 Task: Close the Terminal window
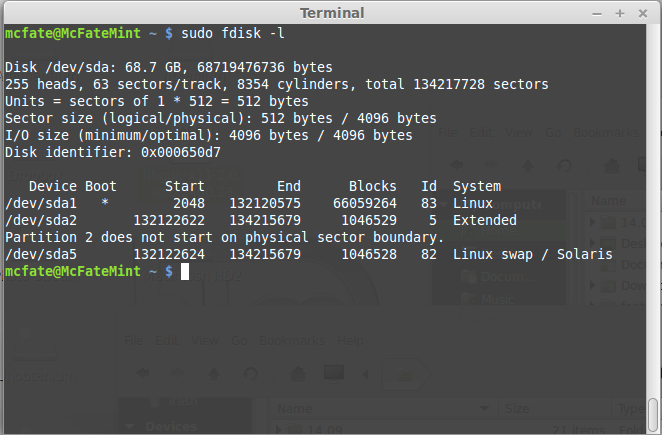pyautogui.click(x=646, y=13)
